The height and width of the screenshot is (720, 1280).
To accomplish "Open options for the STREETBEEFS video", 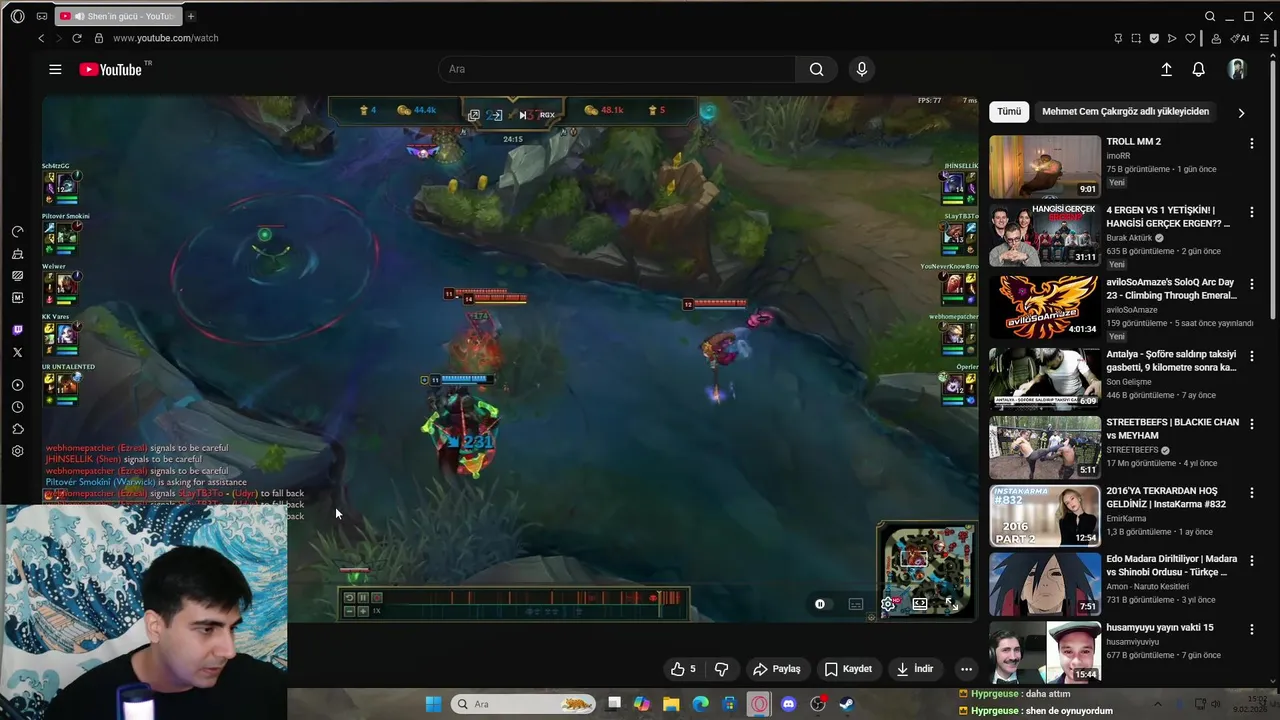I will click(1251, 424).
